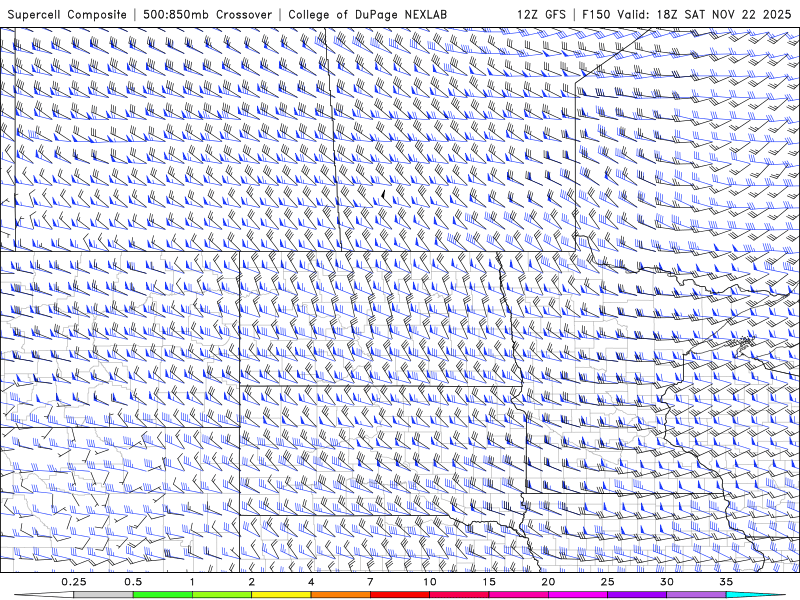Select the red 7–10 color bar segment

[x=400, y=595]
